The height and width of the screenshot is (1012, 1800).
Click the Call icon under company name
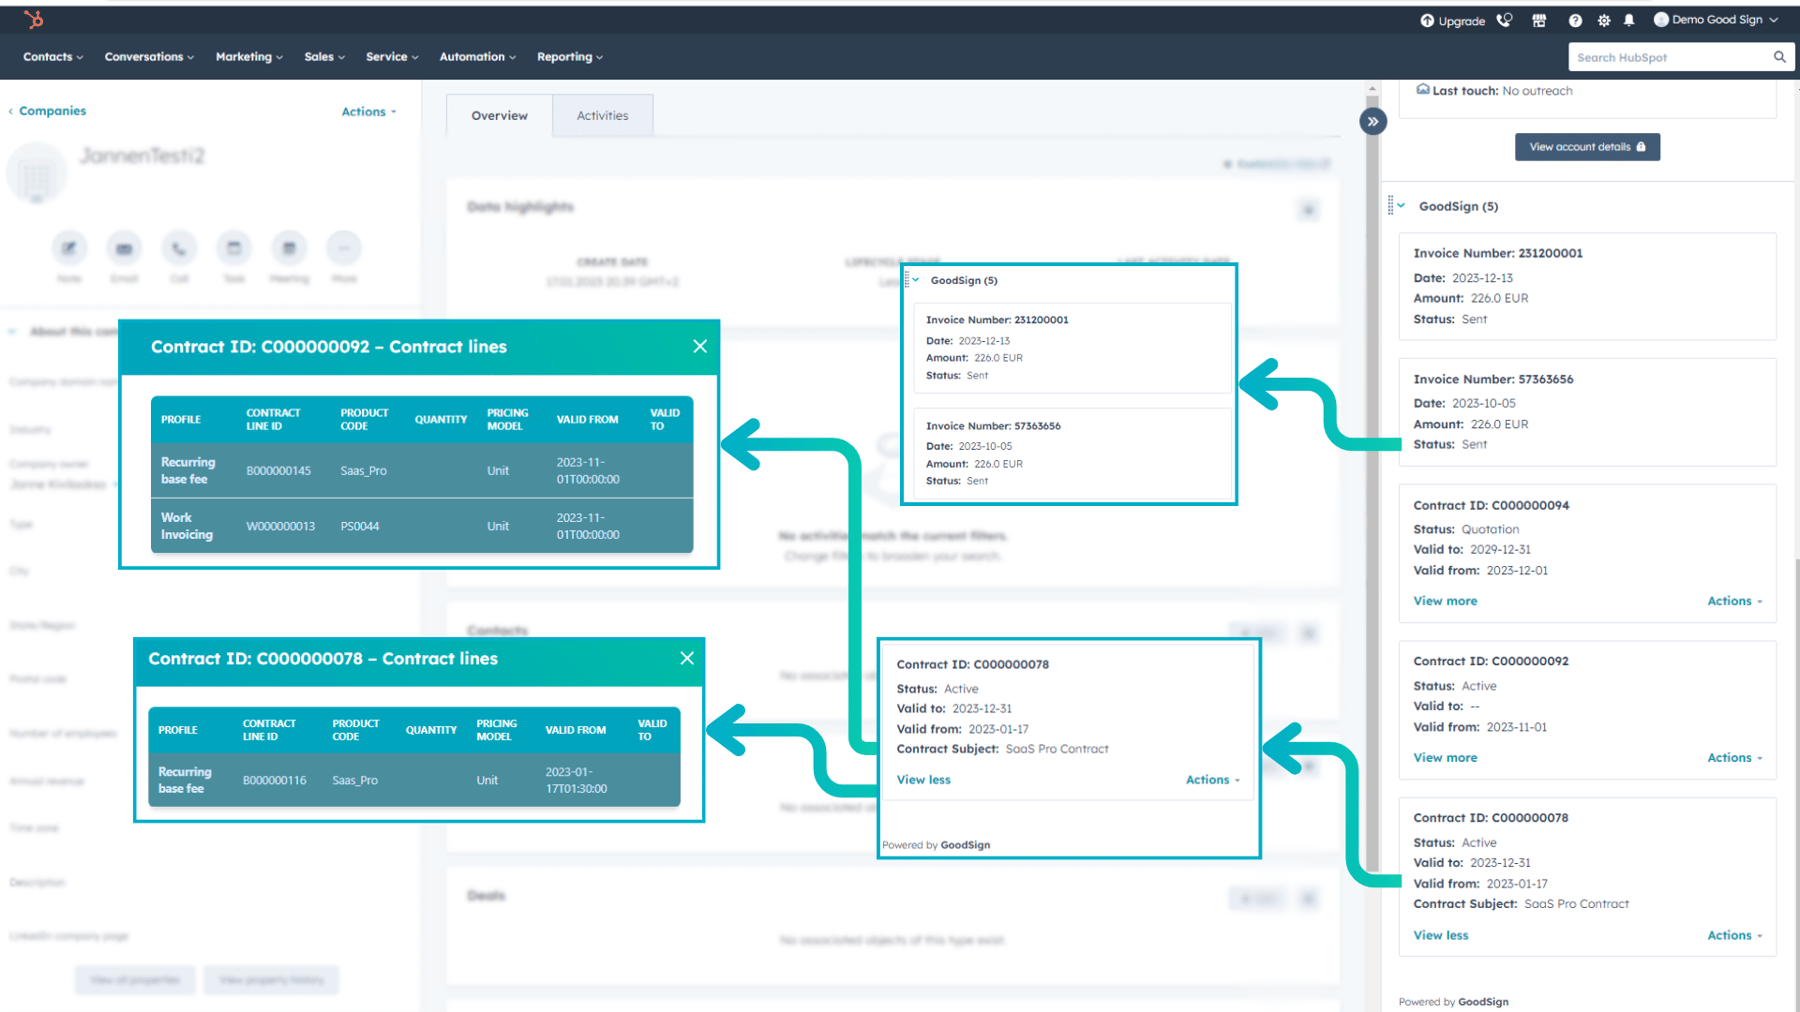pos(179,248)
